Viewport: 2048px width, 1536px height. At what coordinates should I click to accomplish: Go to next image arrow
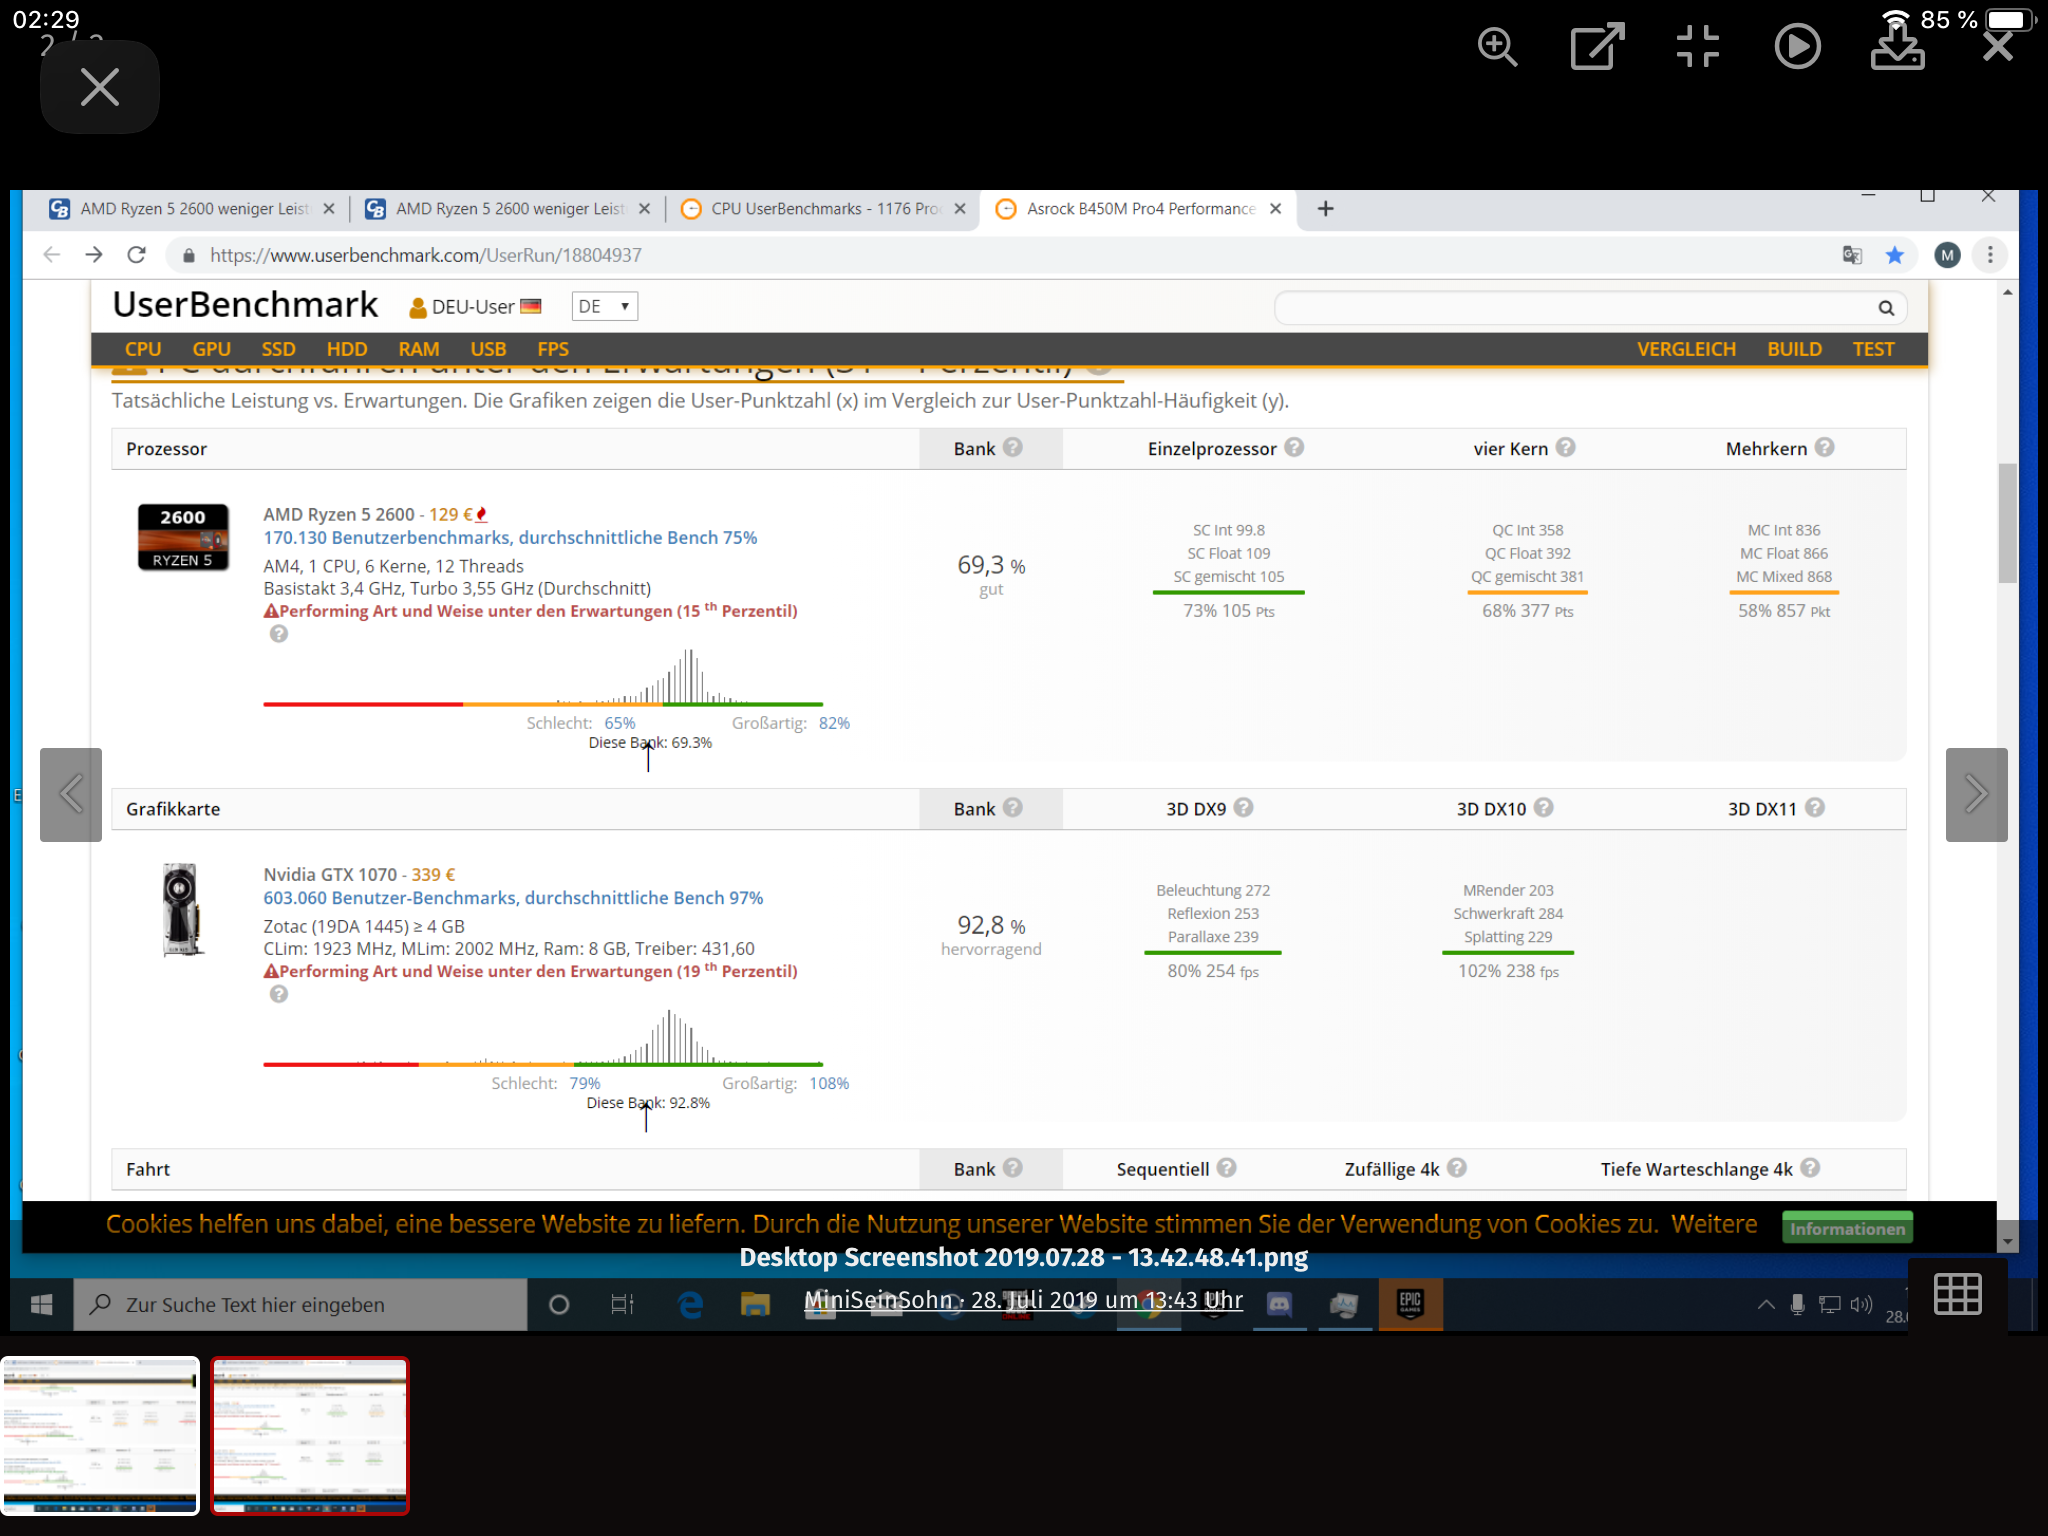[x=1976, y=794]
